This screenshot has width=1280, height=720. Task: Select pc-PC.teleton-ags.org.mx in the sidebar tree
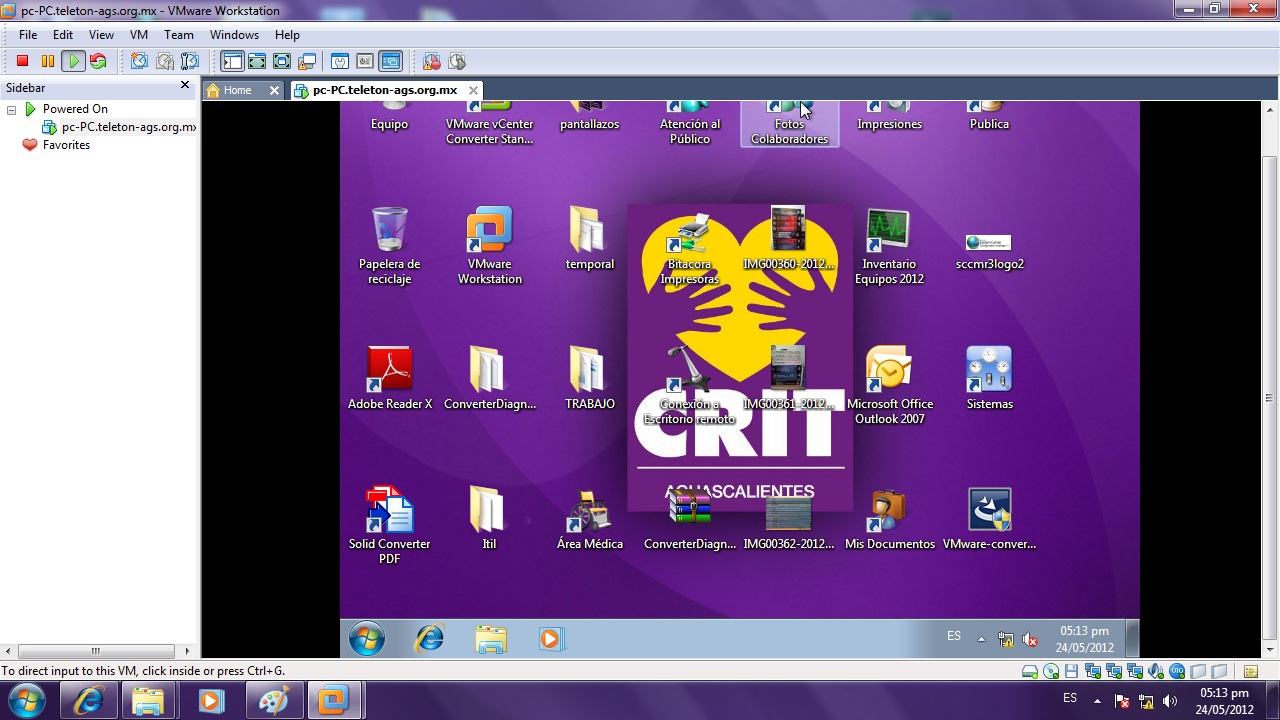coord(128,127)
